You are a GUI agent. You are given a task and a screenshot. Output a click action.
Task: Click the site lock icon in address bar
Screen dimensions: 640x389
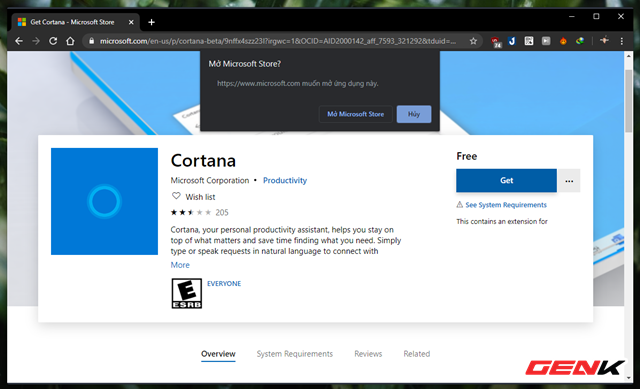tap(91, 41)
